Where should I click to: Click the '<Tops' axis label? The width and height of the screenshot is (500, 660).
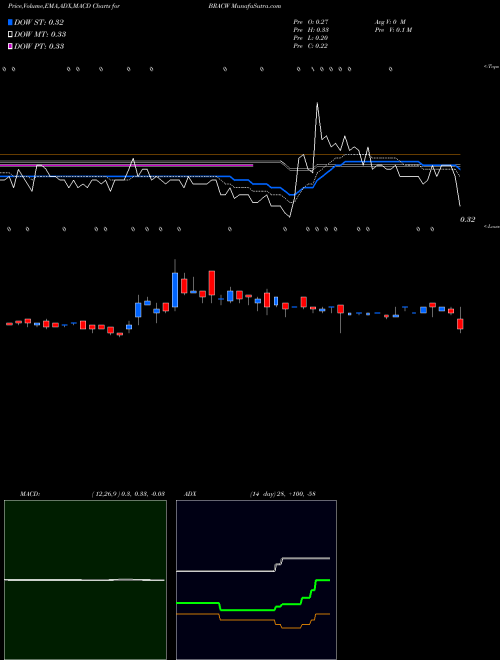491,67
